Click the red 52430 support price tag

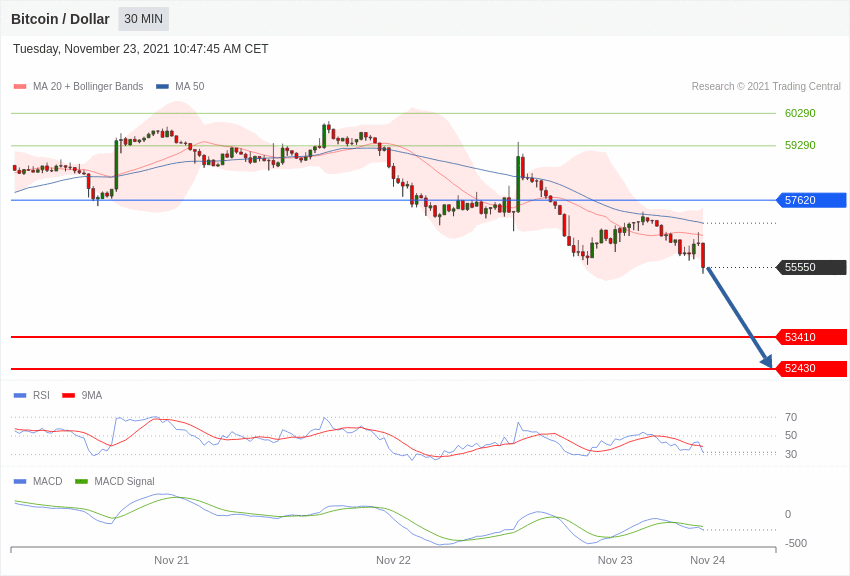812,368
